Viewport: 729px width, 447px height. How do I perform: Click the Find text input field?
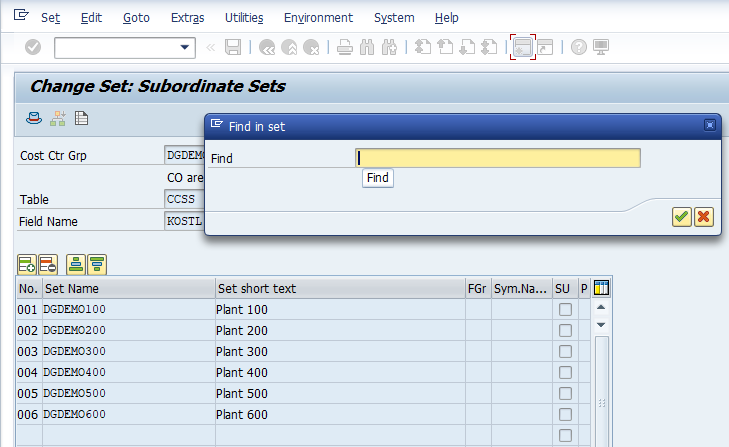[498, 158]
